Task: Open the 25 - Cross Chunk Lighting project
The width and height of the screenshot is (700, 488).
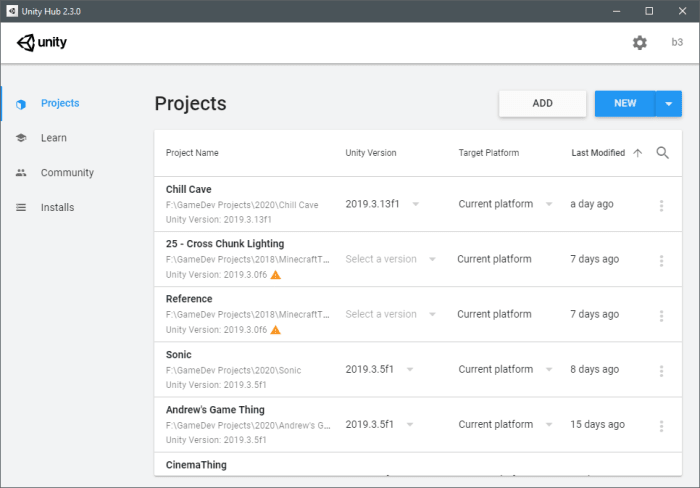Action: [x=225, y=244]
